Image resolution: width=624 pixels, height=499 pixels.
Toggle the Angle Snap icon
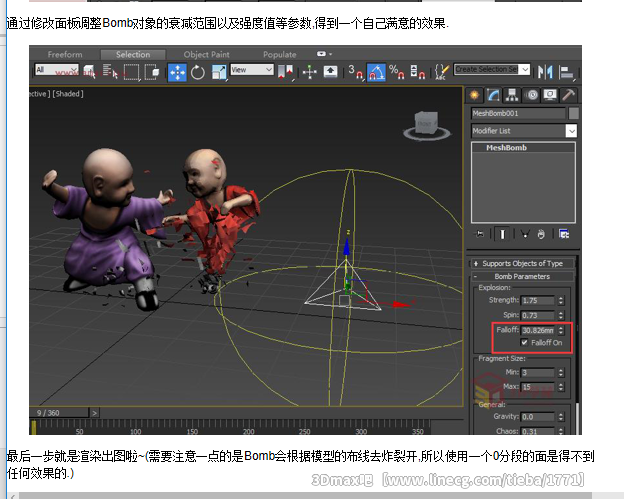pyautogui.click(x=376, y=72)
